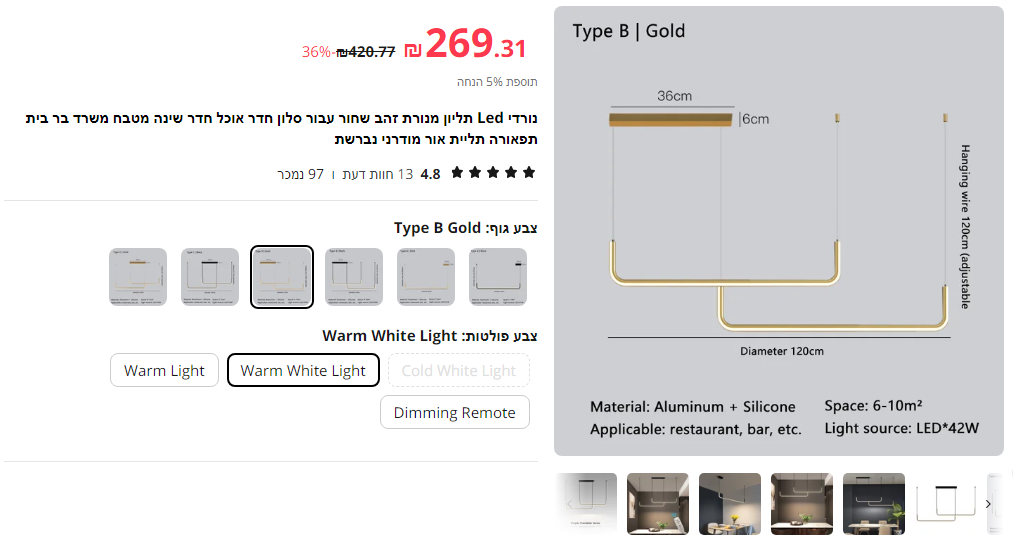Click the previous arrow in thumbnail strip
Viewport: 1013px width, 544px height.
pos(569,504)
